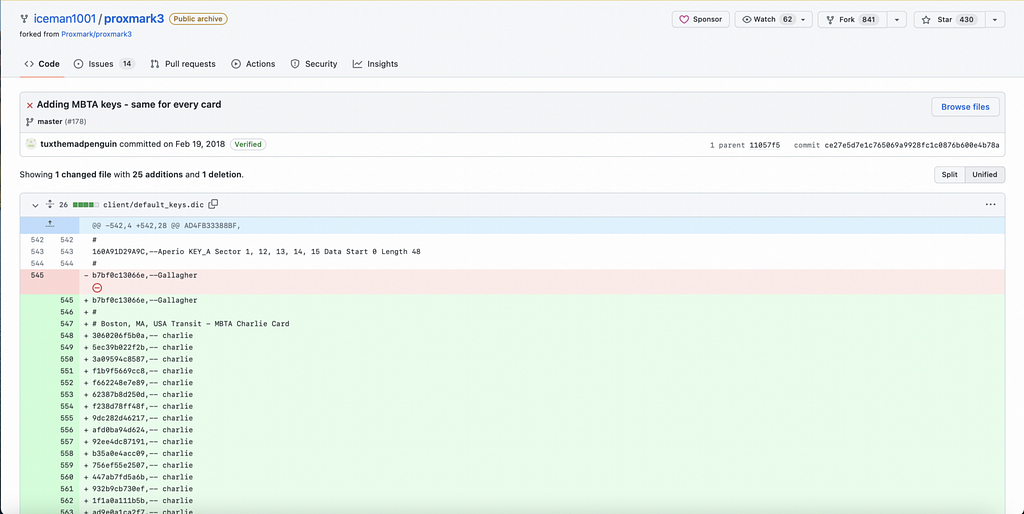Click the Issues count badge 14
This screenshot has height=514, width=1024.
click(x=127, y=64)
